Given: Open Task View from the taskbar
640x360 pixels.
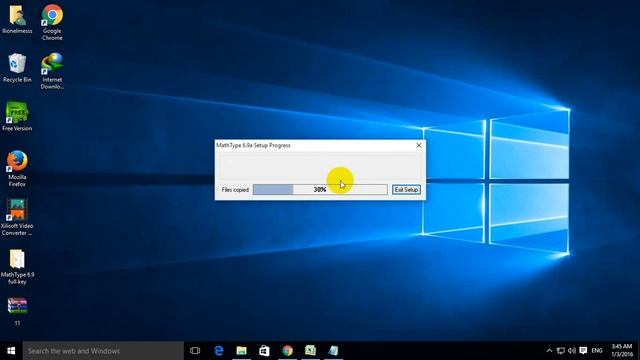Looking at the screenshot, I should 195,351.
